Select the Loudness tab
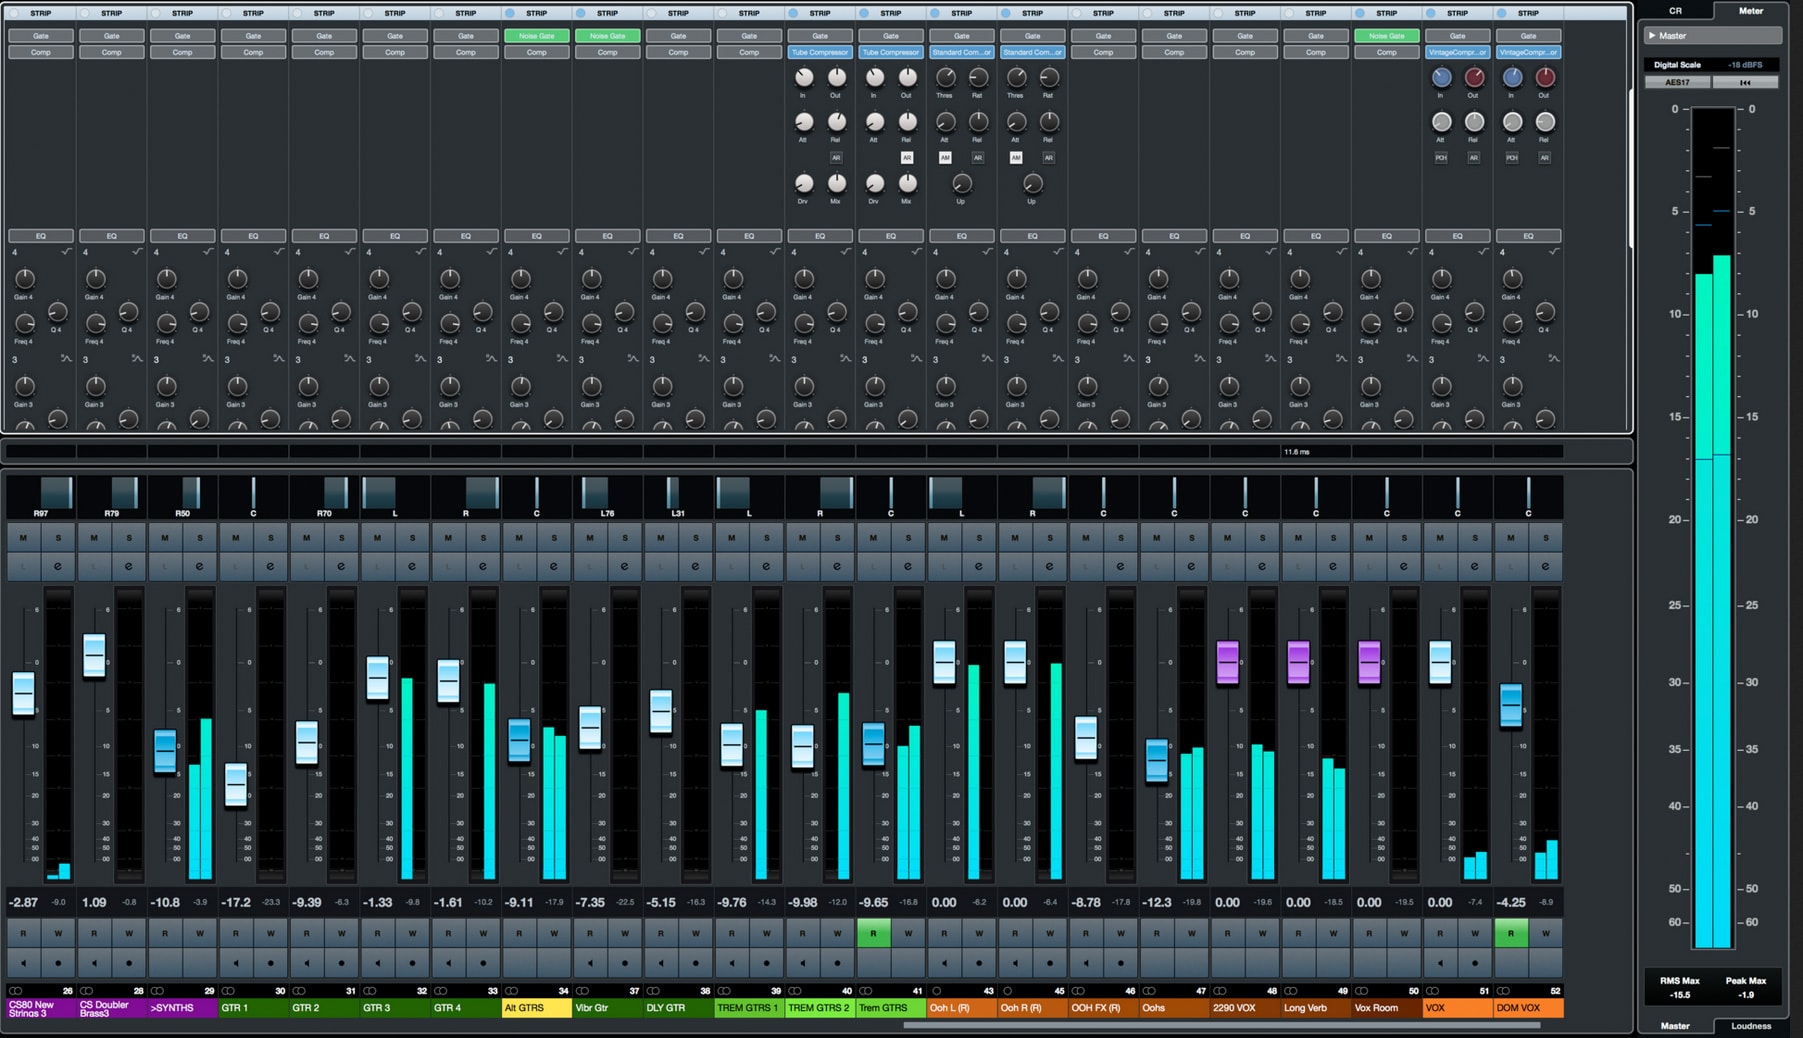 tap(1750, 1025)
